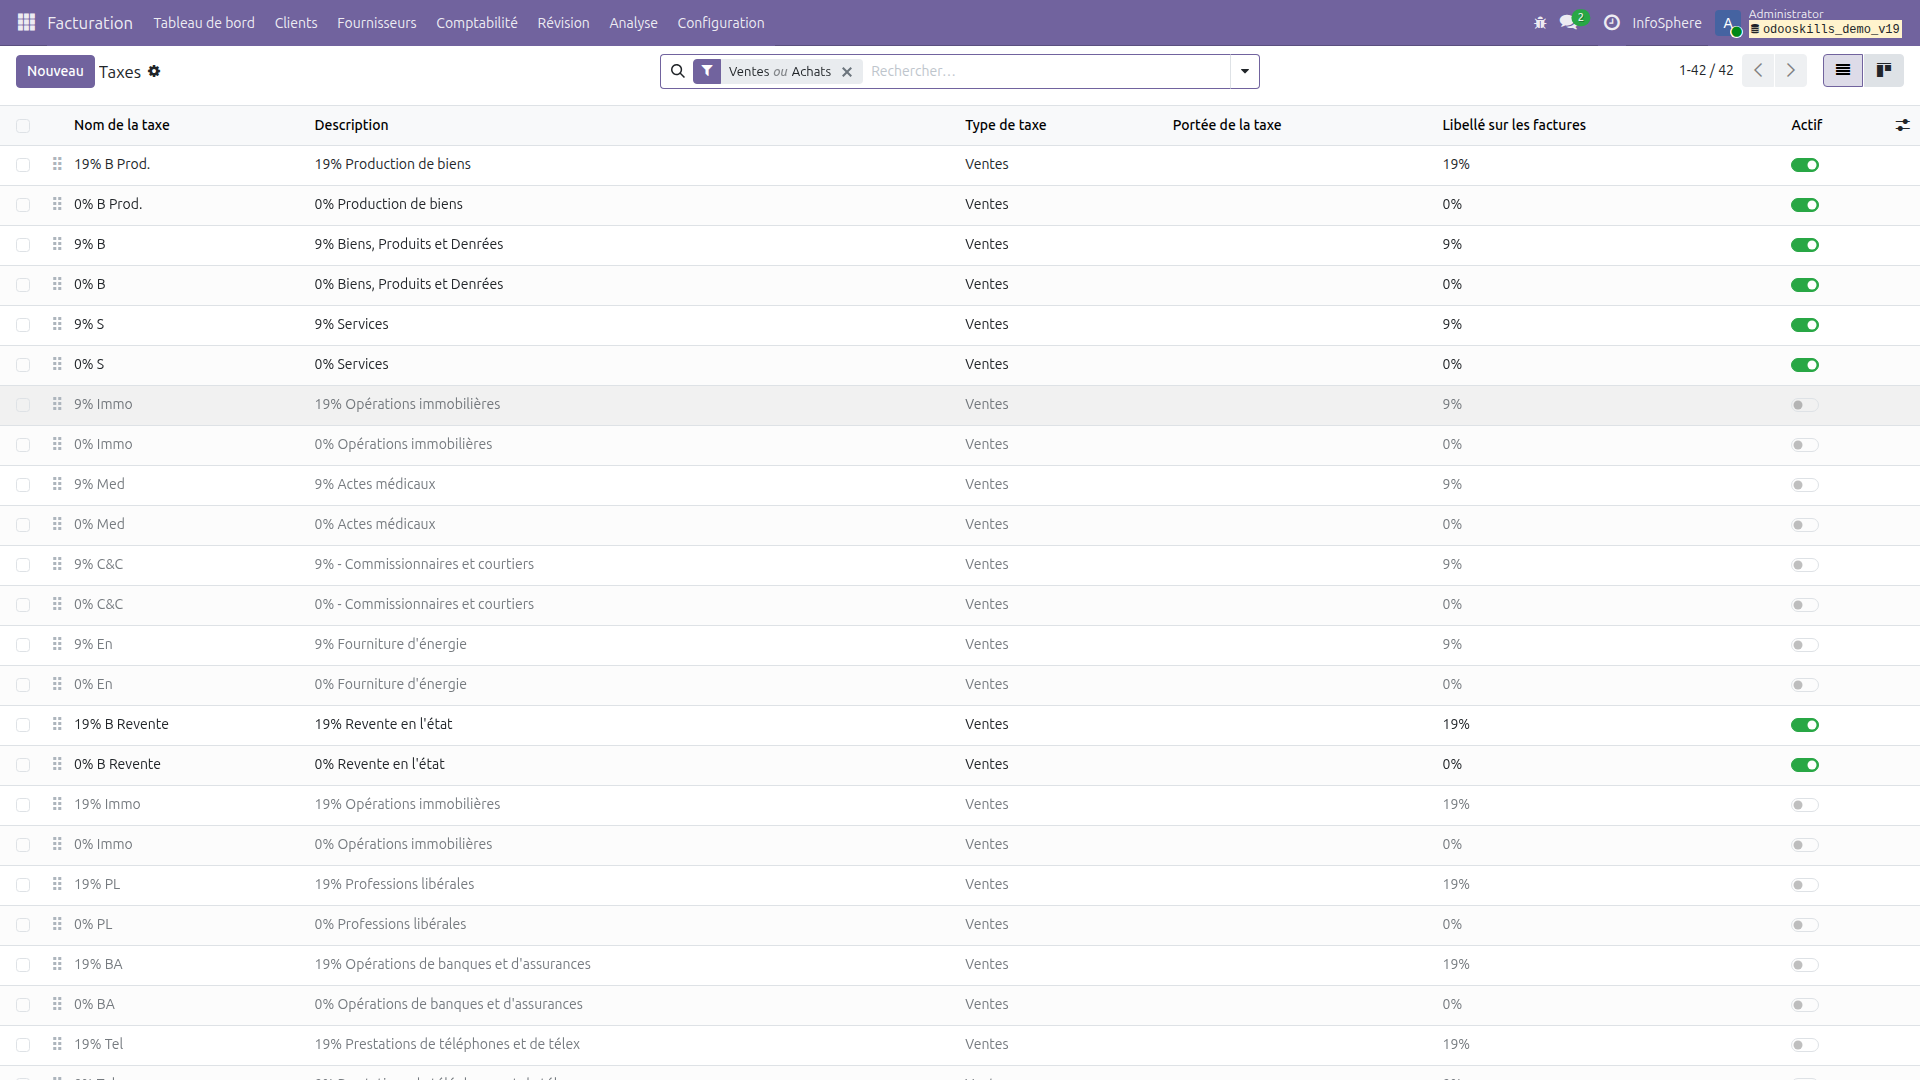Click the Nouveau button

click(55, 71)
